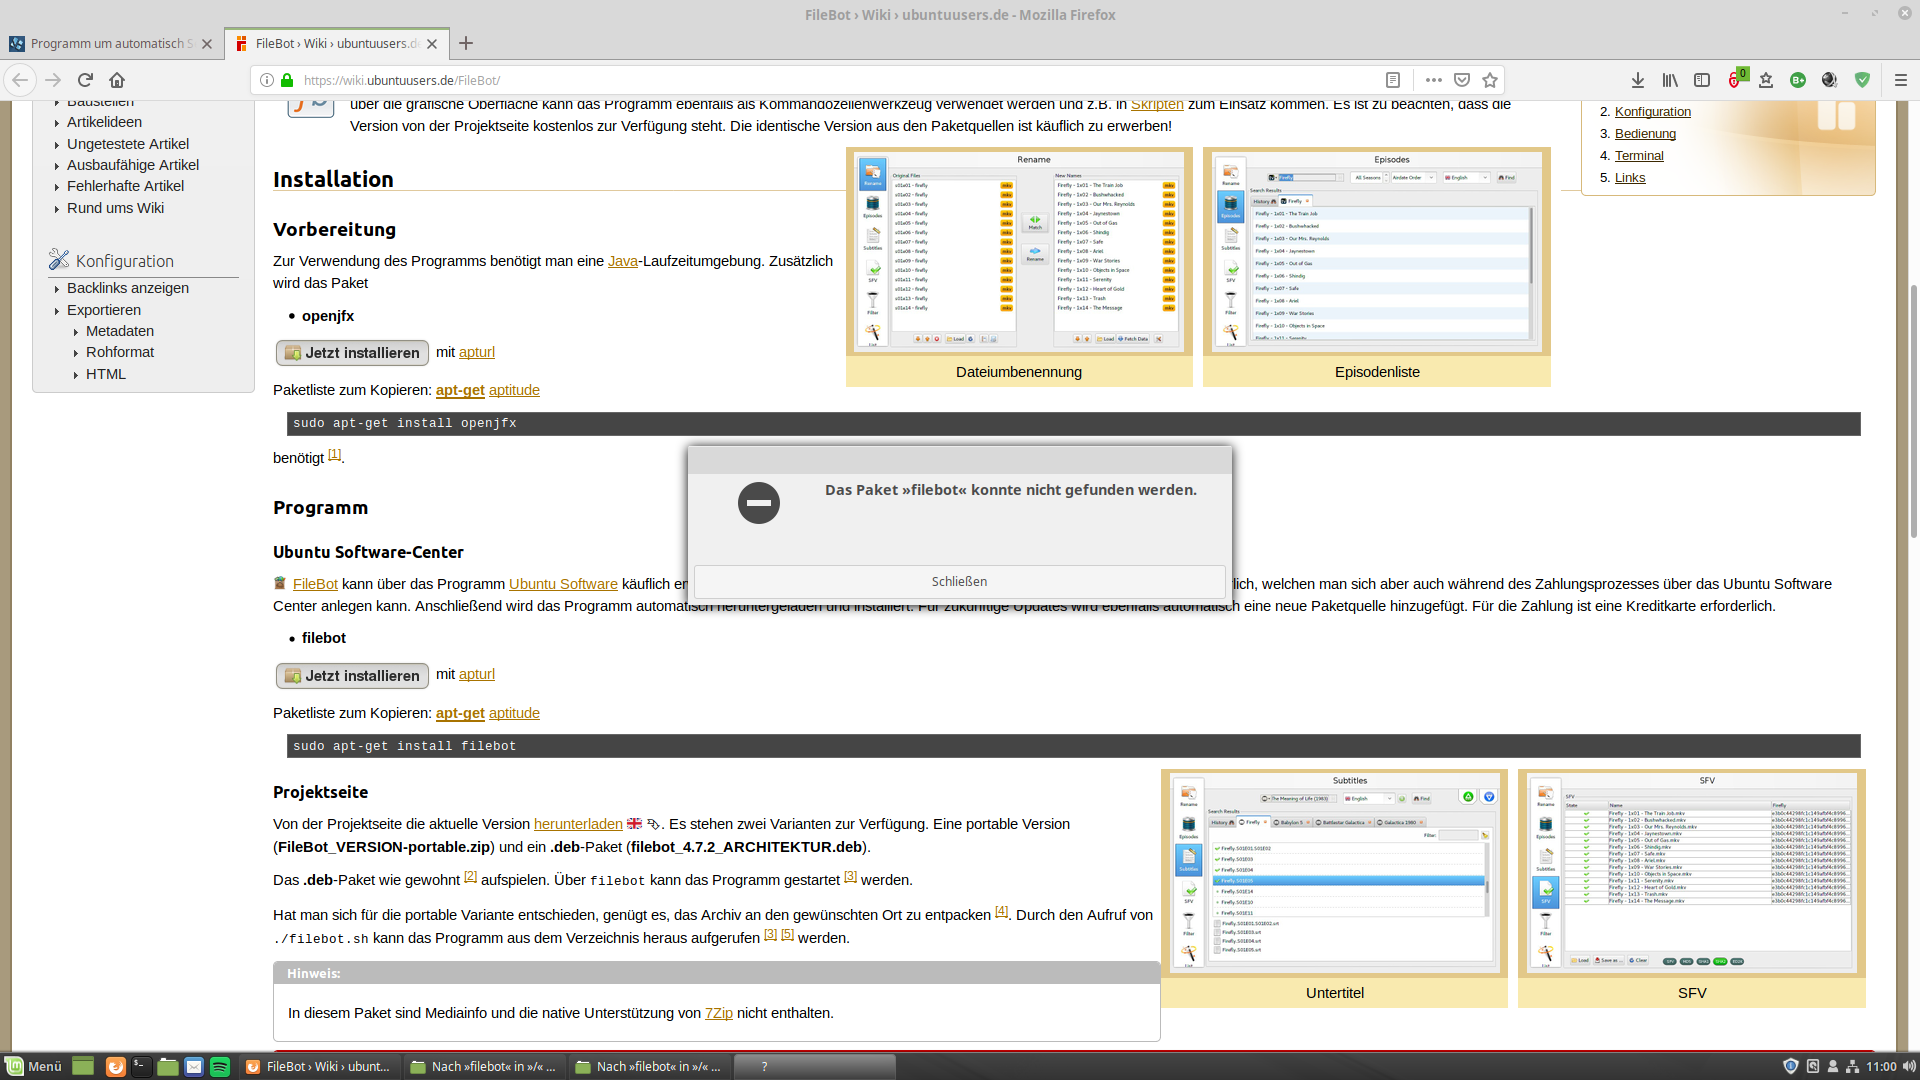Viewport: 1920px width, 1080px height.
Task: Enlarge the Untertitel screenshot thumbnail
Action: click(x=1334, y=873)
